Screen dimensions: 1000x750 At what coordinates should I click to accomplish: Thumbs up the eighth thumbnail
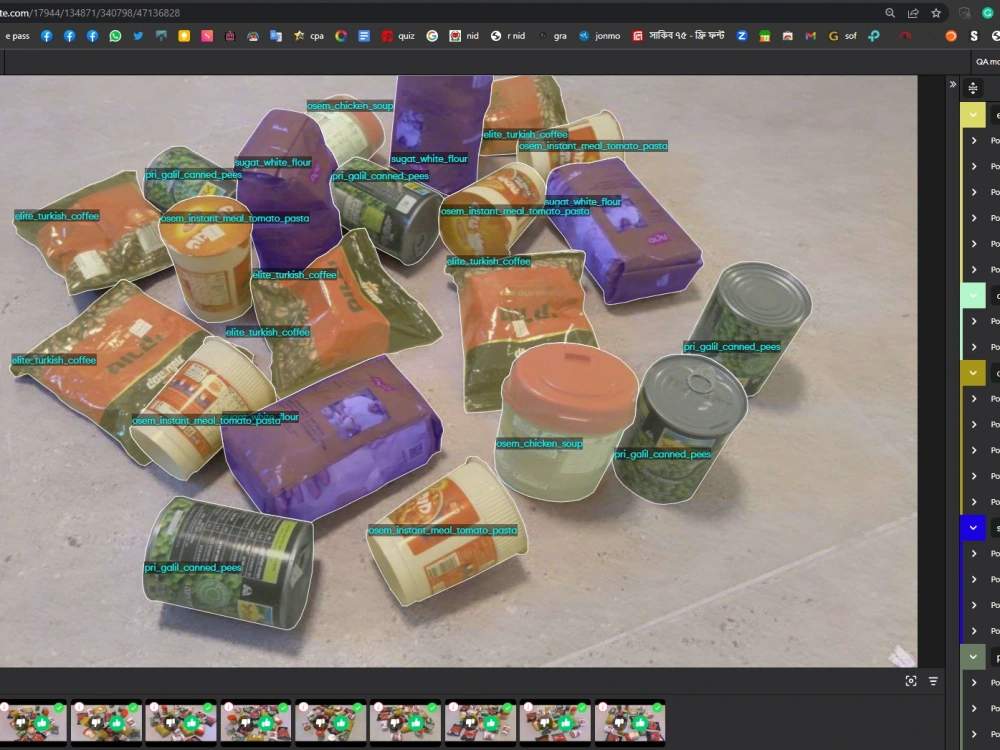pos(566,723)
